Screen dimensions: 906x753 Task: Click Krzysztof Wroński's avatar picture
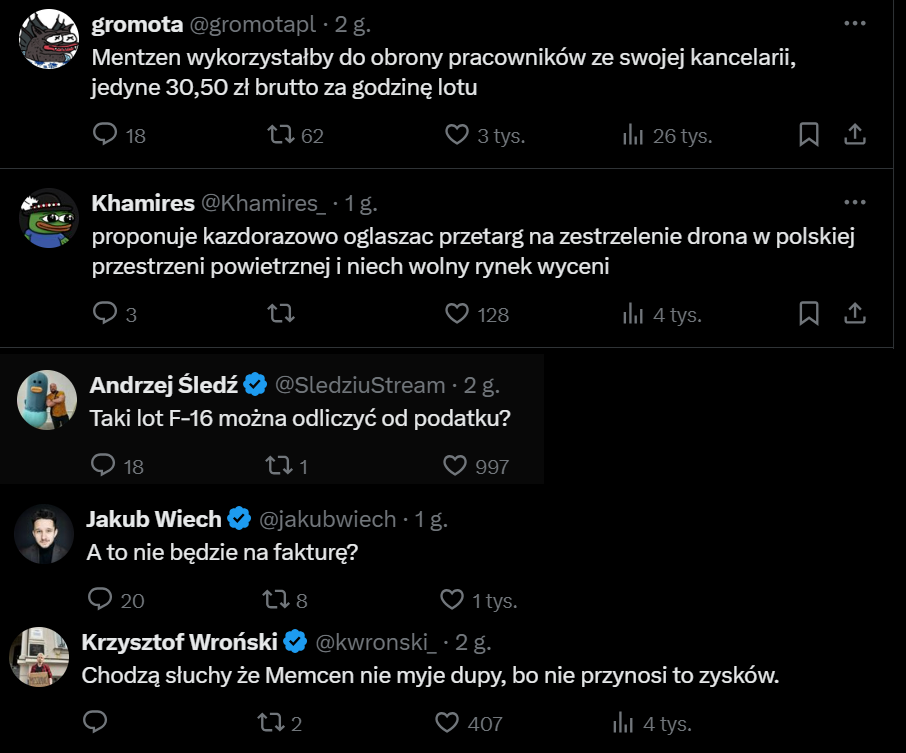coord(38,657)
